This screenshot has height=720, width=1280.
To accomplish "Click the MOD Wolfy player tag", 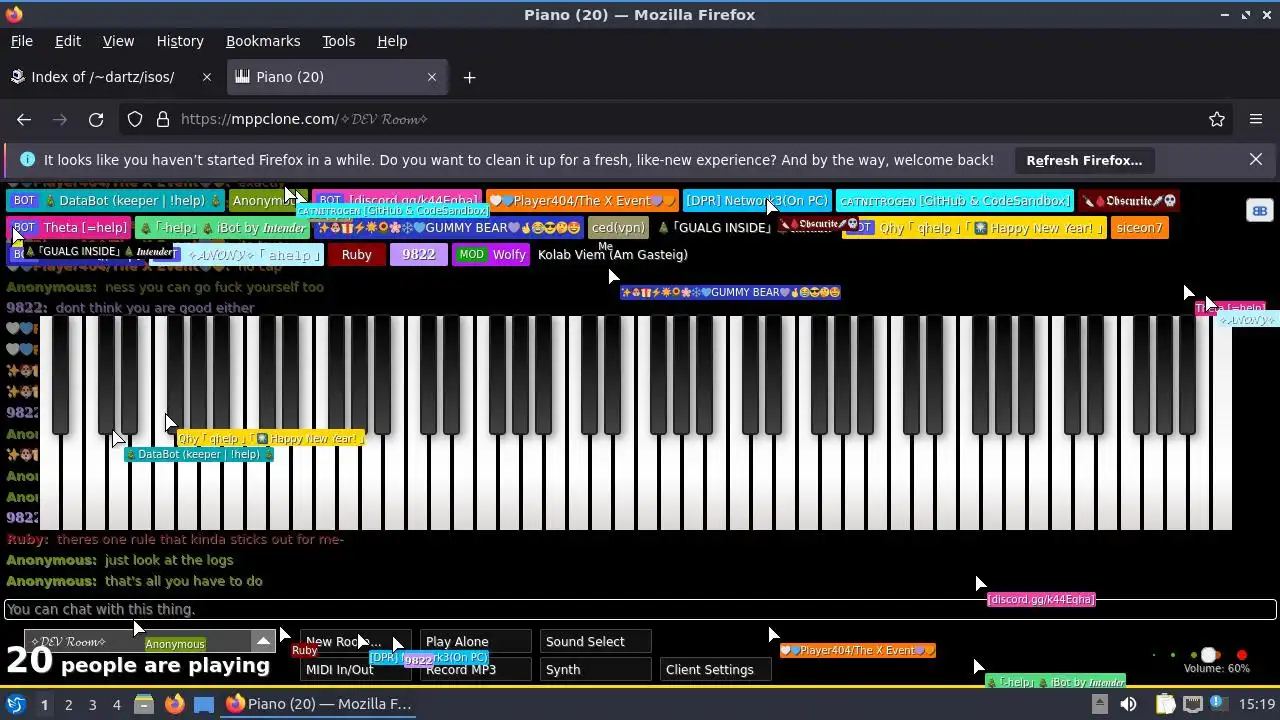I will click(x=491, y=255).
